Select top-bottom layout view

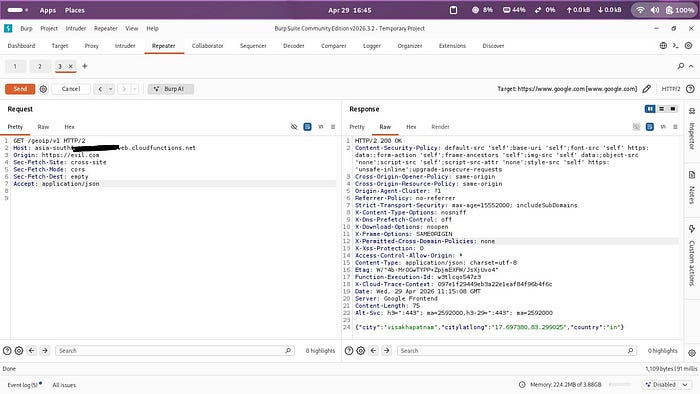coord(662,109)
